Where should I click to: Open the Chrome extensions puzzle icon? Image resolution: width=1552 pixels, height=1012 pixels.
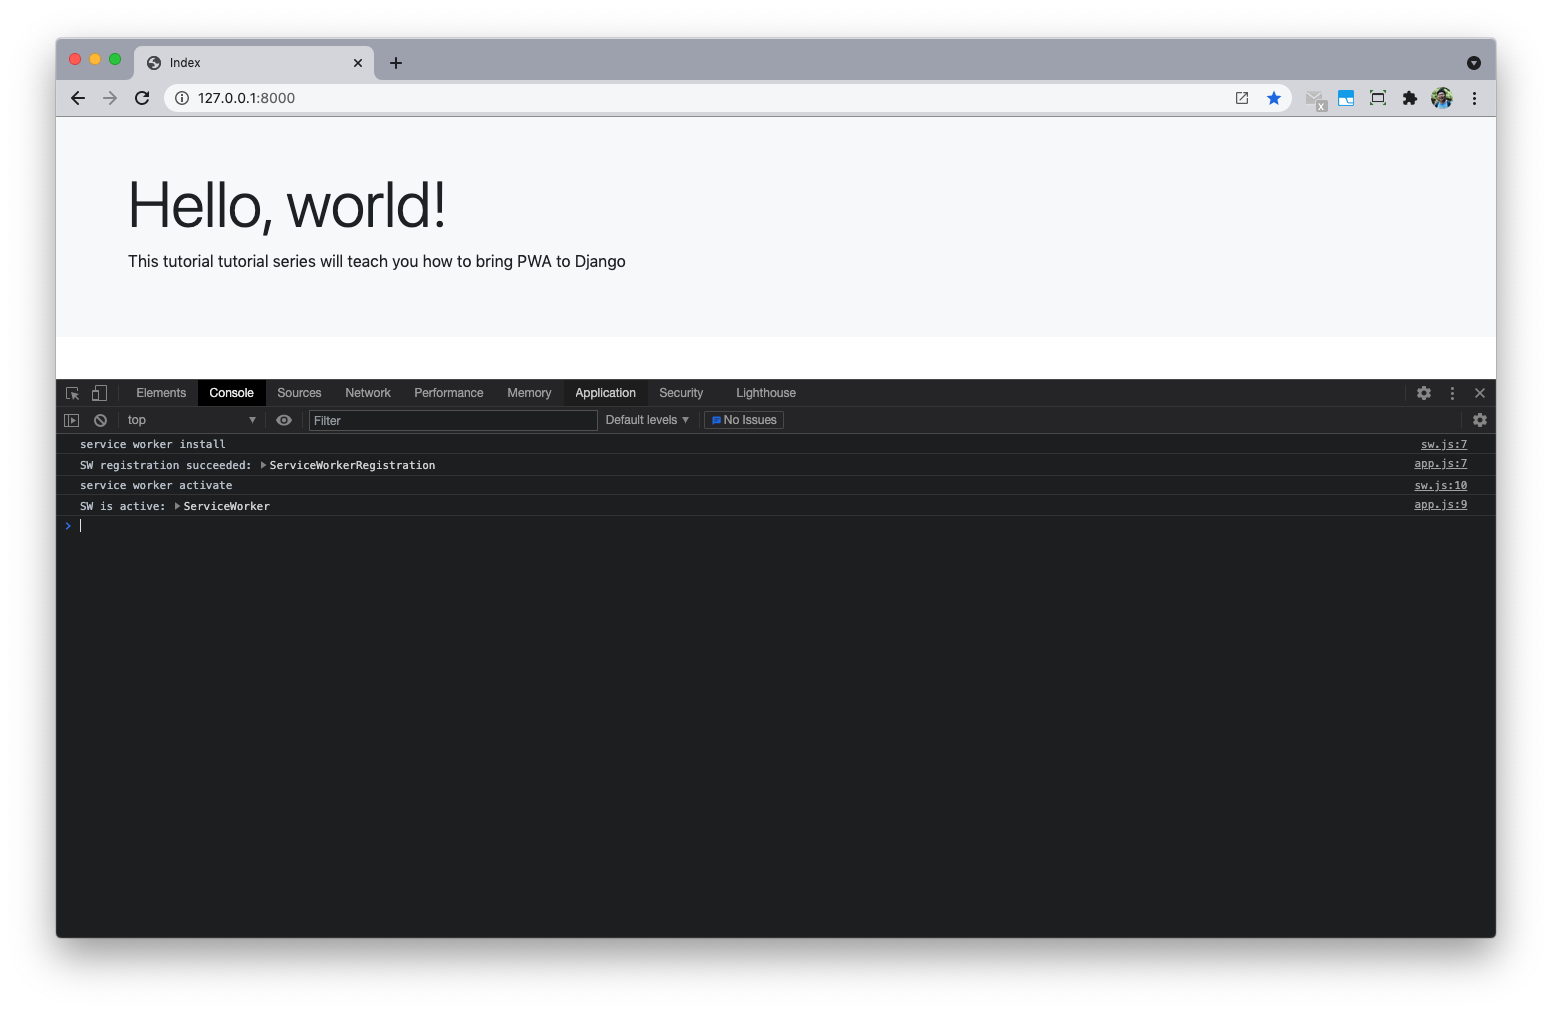tap(1410, 98)
